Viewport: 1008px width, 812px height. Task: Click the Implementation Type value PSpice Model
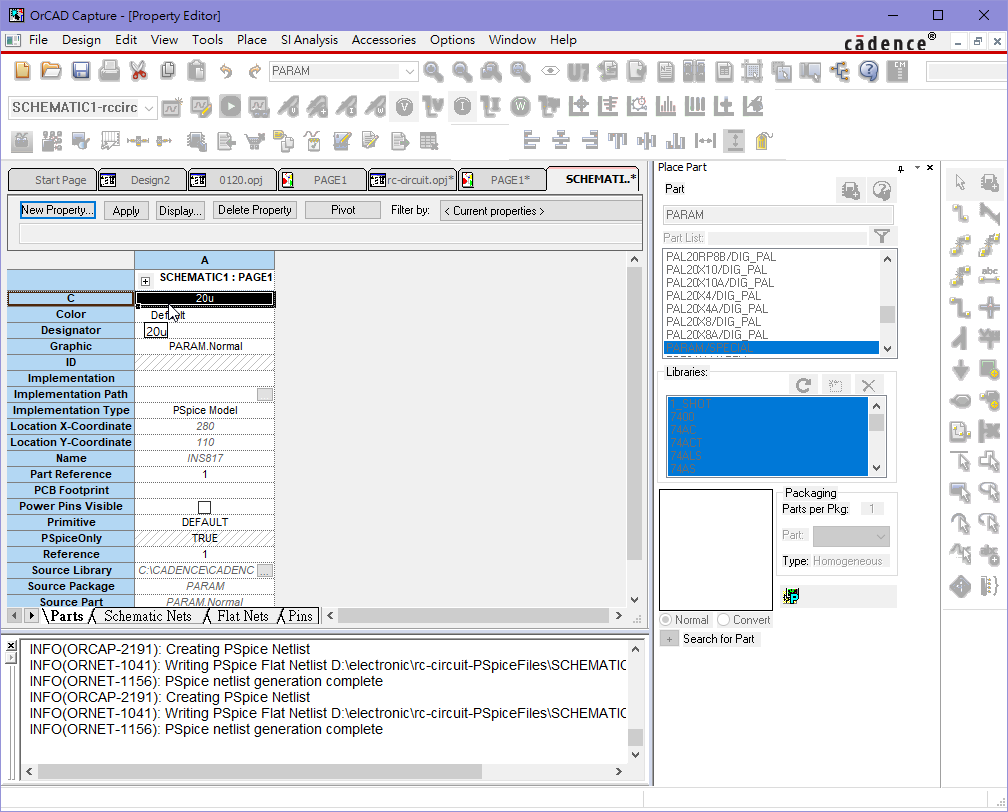tap(205, 410)
